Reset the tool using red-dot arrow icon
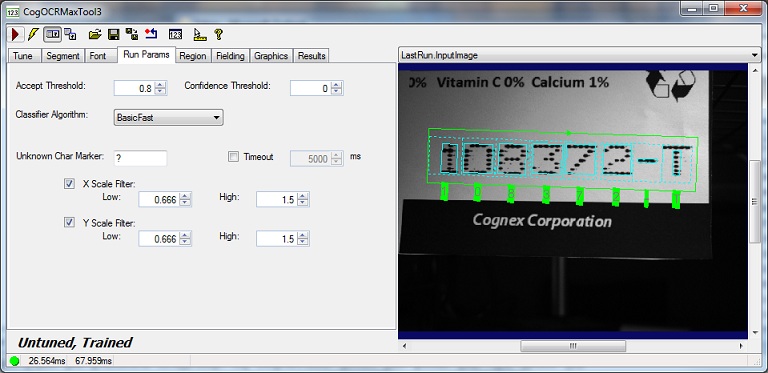This screenshot has height=373, width=768. point(151,34)
